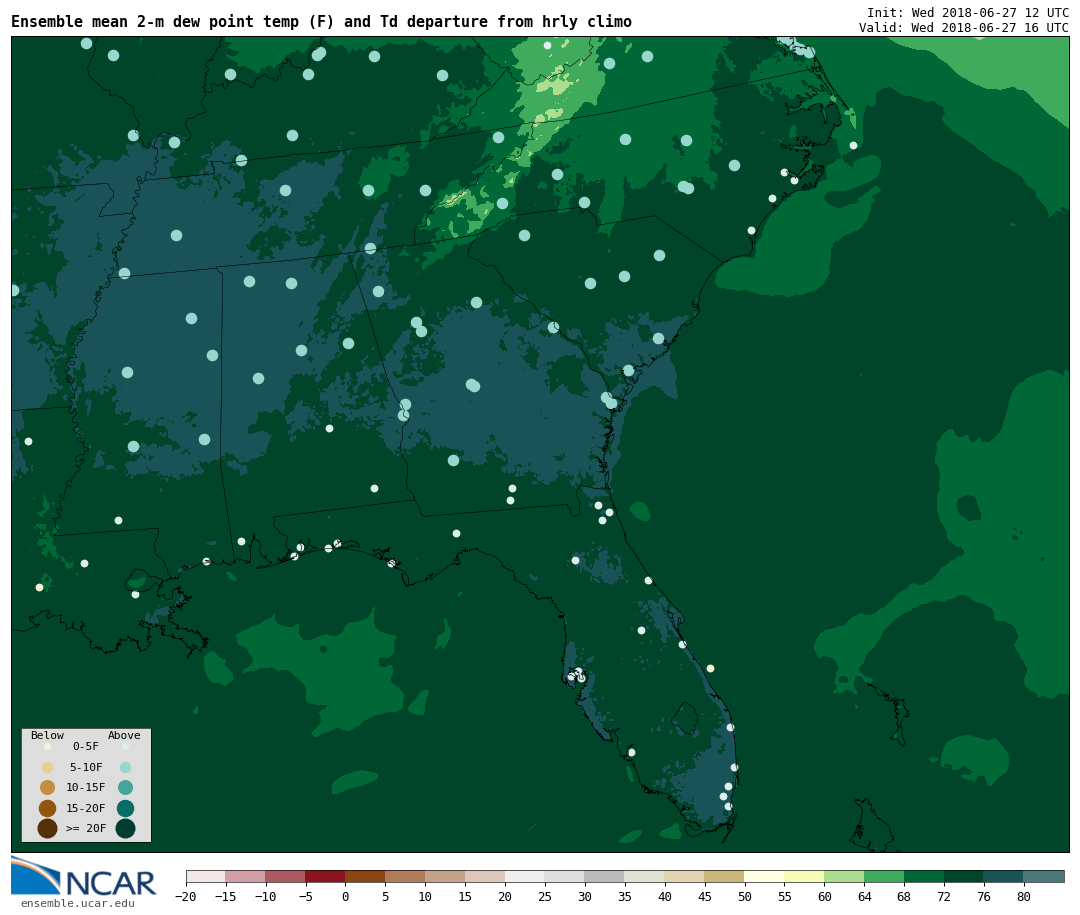Click the light green swatch between 60 and 64
Screen dimensions: 1080x915
tap(844, 876)
